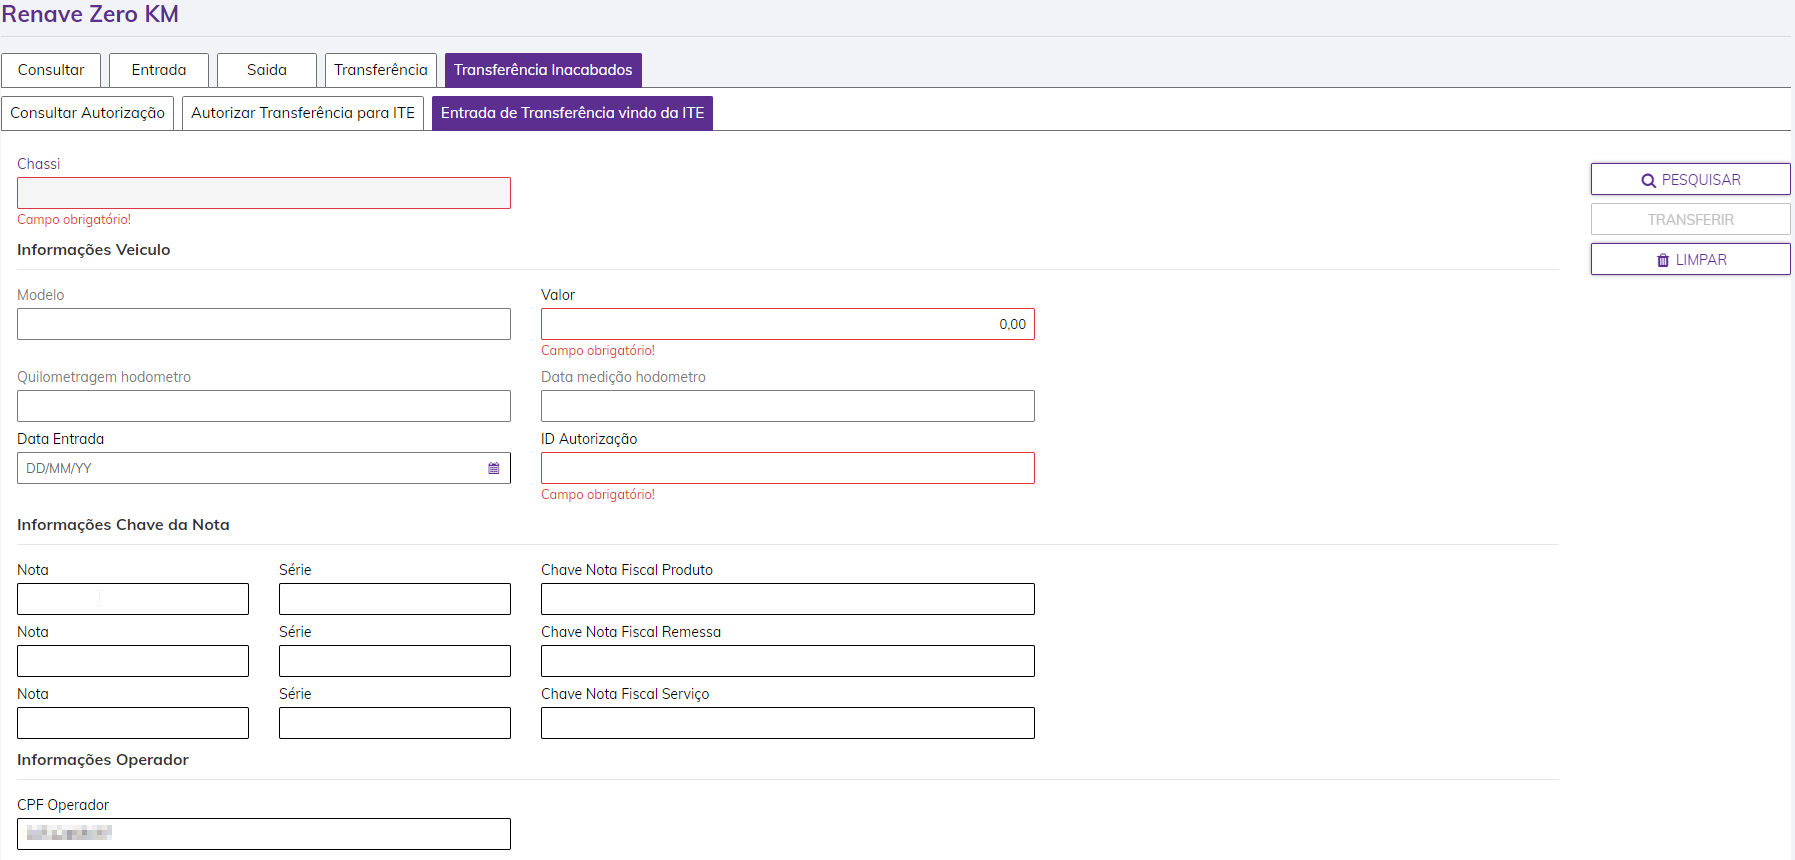Click the calendar icon in Data Entrada
Screen dimensions: 1795x860
[x=493, y=468]
